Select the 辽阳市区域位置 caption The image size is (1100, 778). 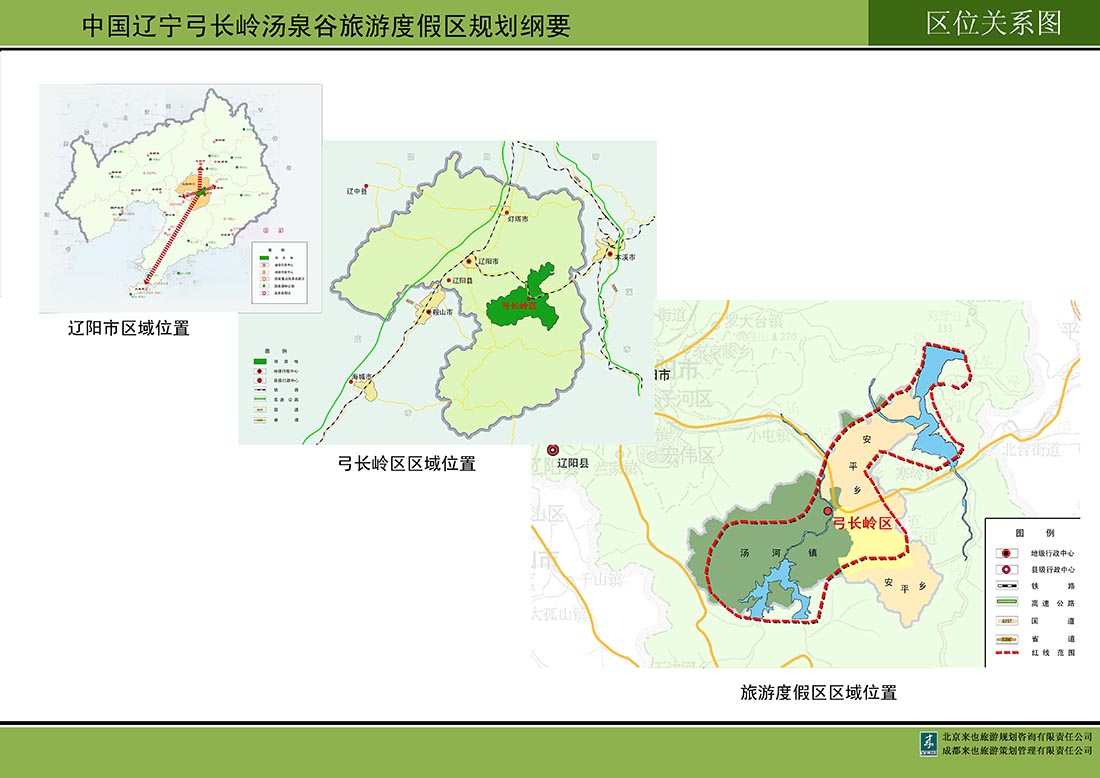pyautogui.click(x=128, y=328)
